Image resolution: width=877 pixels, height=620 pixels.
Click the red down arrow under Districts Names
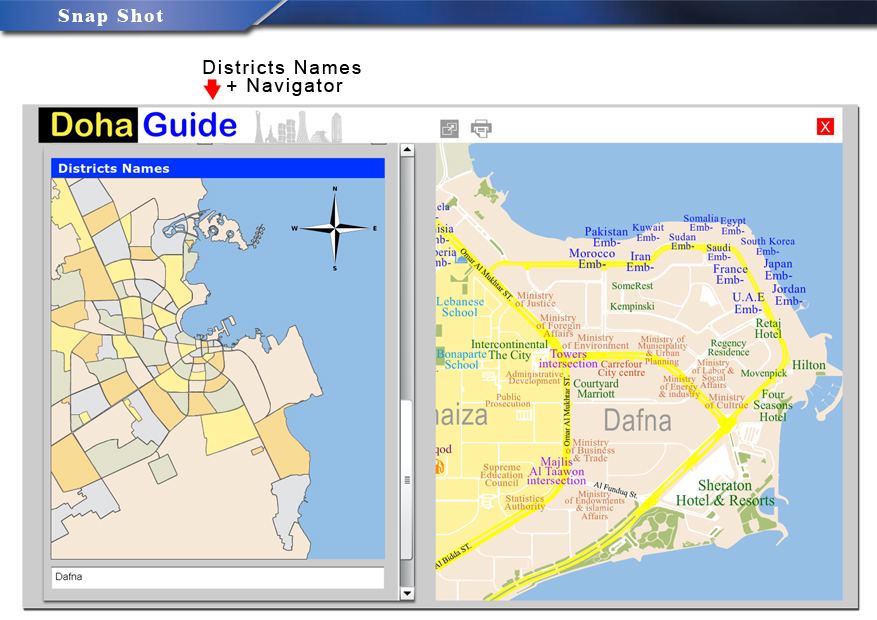pos(212,90)
